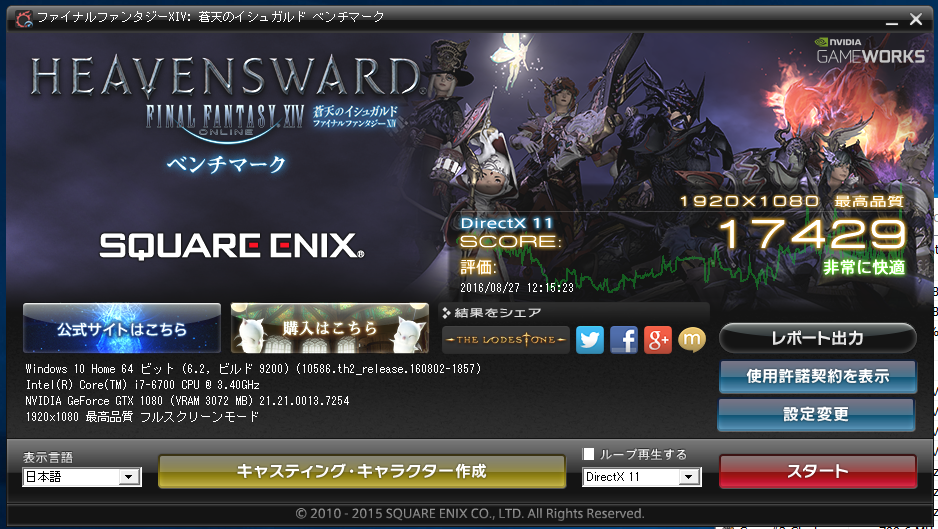Click the score value 17429
Viewport: 938px width, 529px height.
pos(812,234)
